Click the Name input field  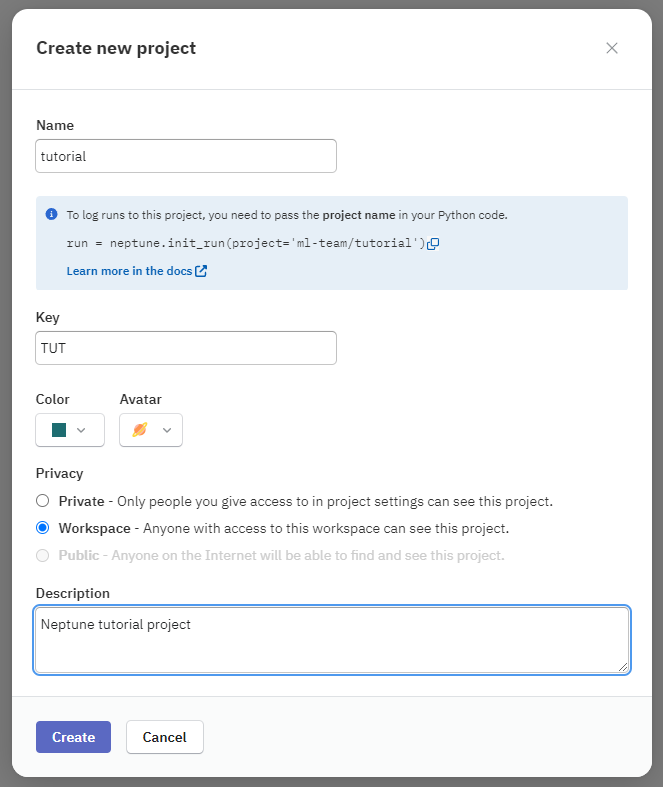[186, 156]
